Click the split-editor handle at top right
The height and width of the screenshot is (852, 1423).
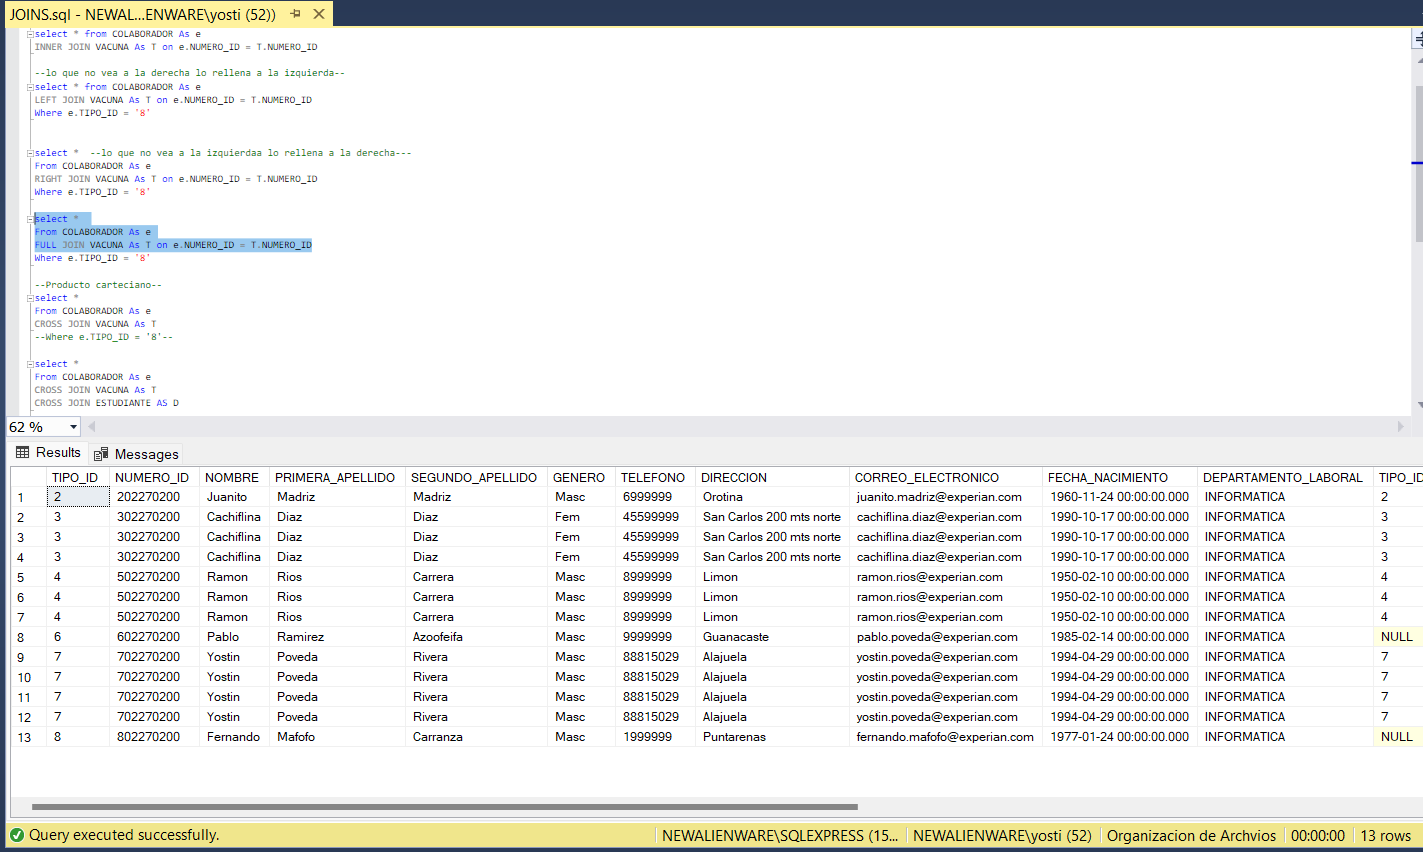[x=1418, y=38]
